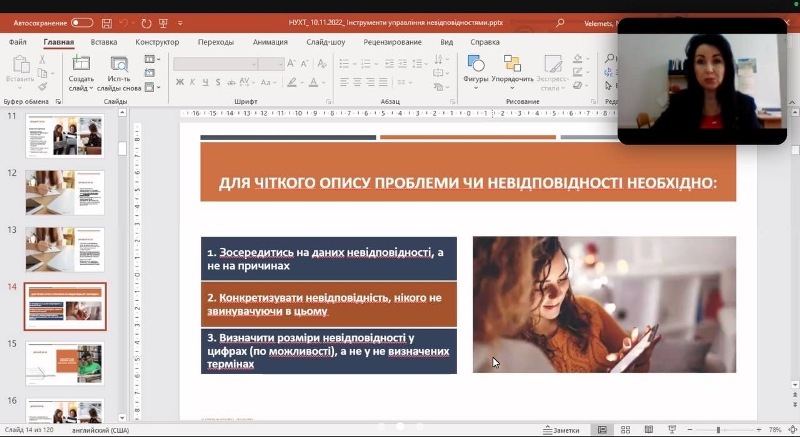Toggle align text left
Image resolution: width=800 pixels, height=437 pixels.
[344, 82]
